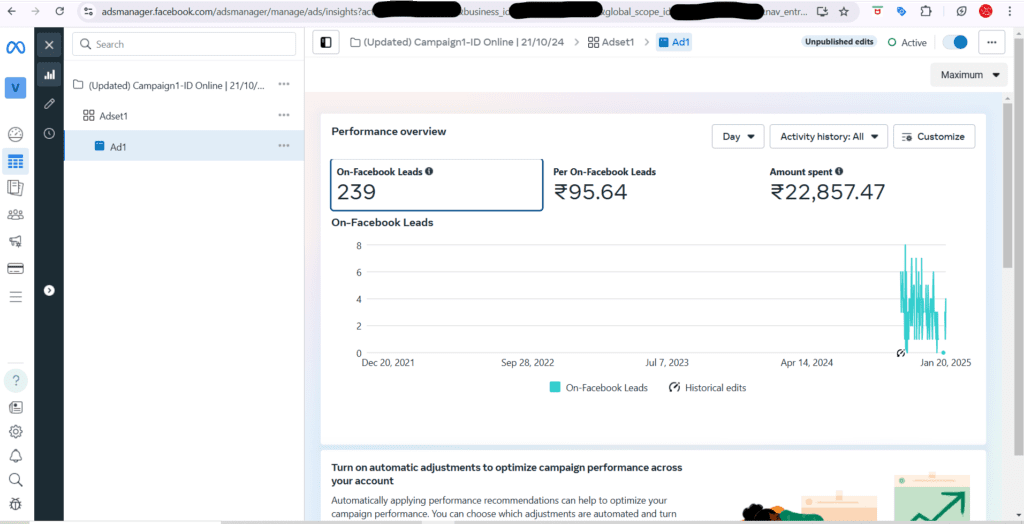Open the Campaigns table icon
The image size is (1024, 524).
coord(16,161)
